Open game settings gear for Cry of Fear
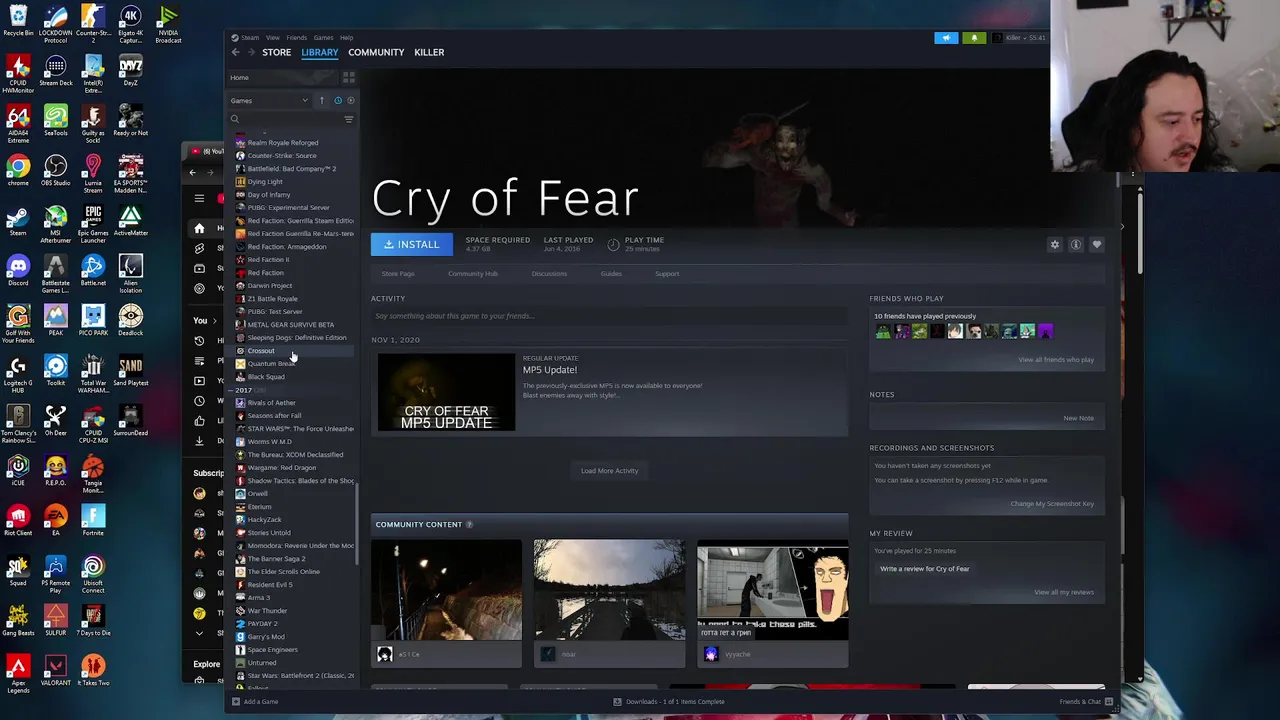 click(1054, 244)
